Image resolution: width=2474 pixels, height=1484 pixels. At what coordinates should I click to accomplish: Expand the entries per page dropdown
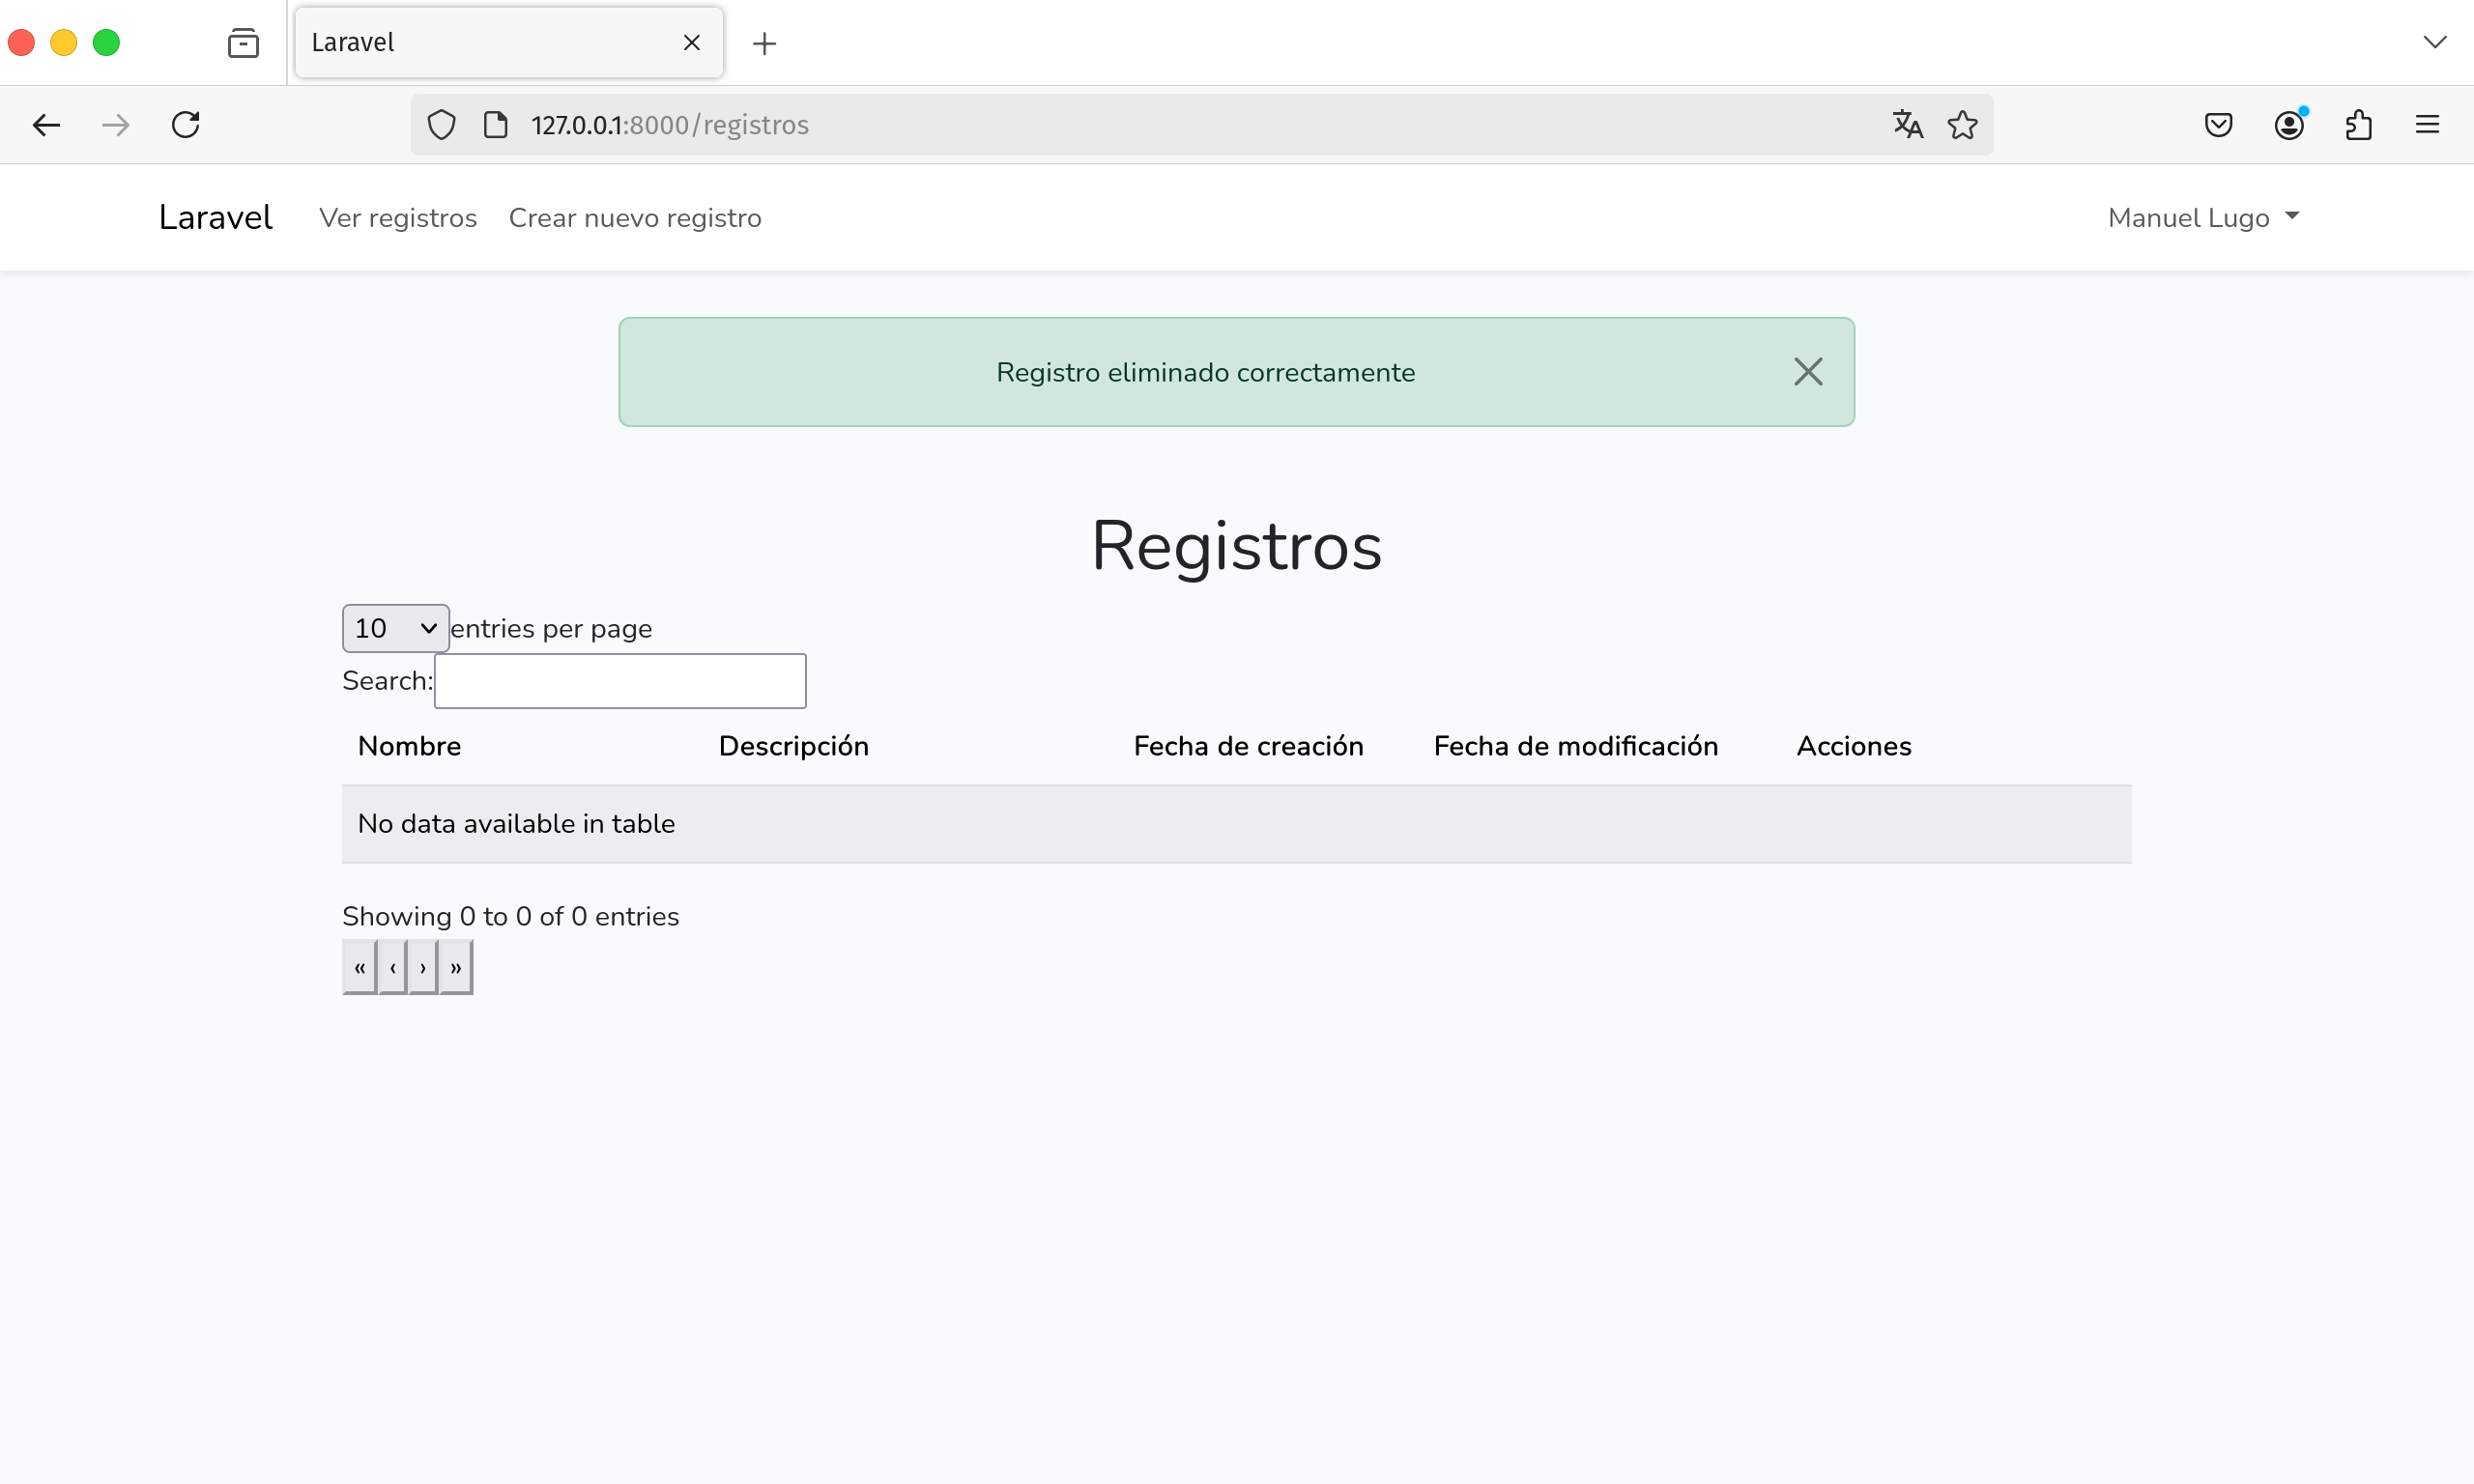[395, 628]
